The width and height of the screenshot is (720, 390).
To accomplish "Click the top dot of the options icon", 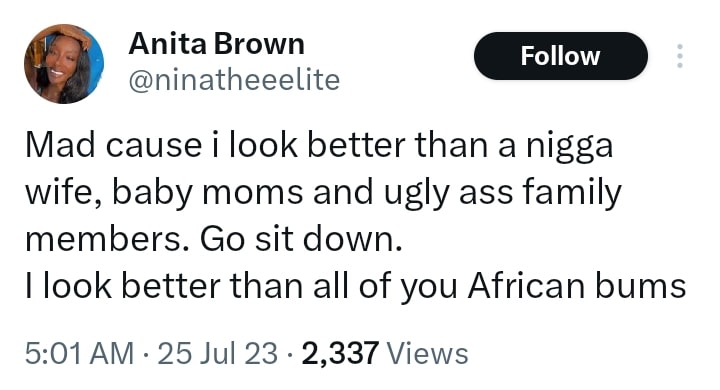I will (x=680, y=47).
